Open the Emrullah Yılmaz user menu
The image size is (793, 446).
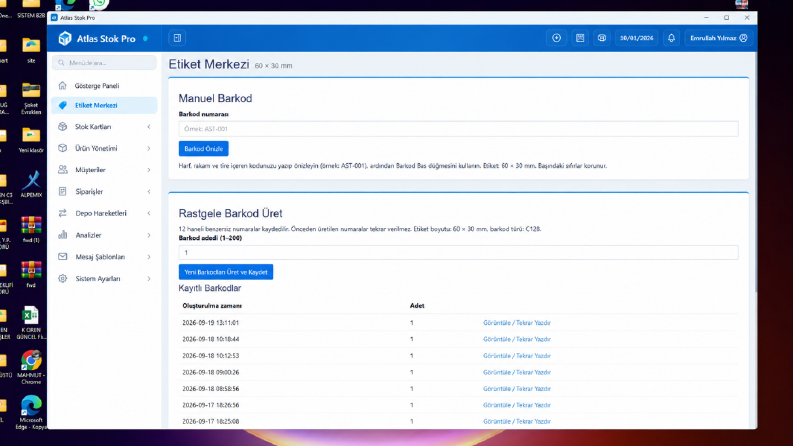(x=719, y=38)
